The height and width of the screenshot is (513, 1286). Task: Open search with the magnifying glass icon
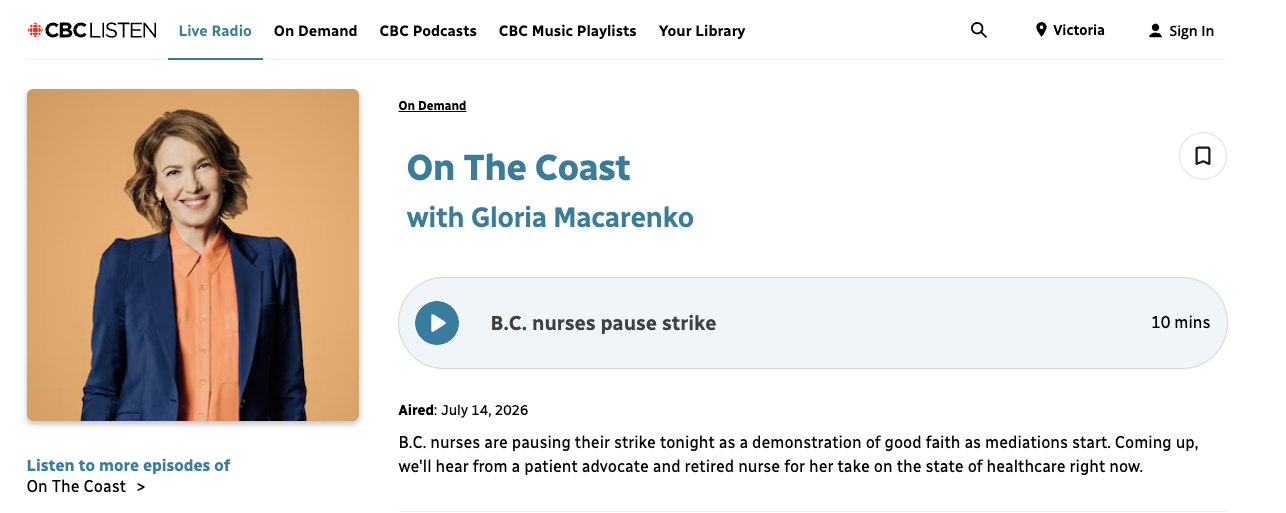click(x=979, y=30)
